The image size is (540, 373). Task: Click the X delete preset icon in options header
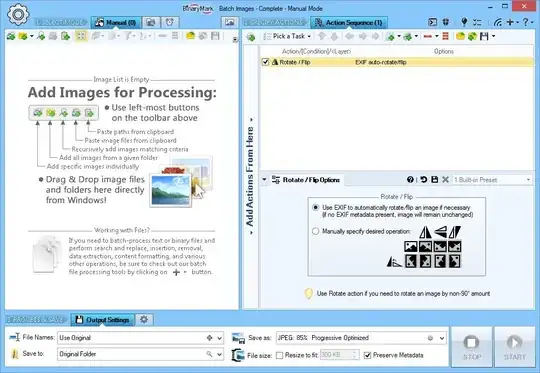445,179
